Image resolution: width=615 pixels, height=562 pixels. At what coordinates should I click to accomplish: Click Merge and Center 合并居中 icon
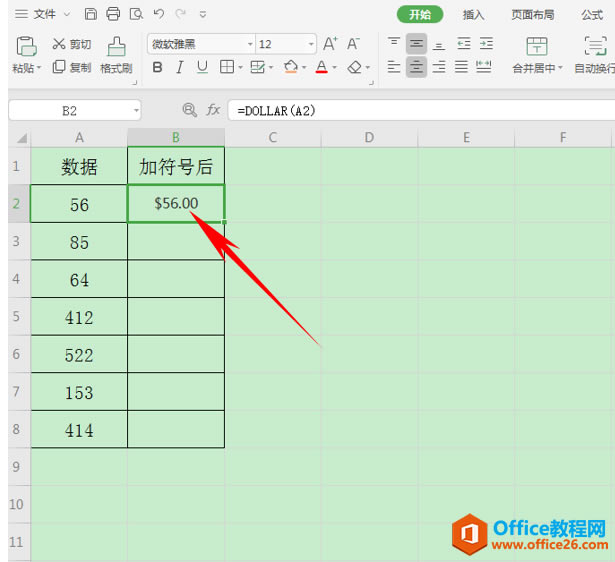coord(537,46)
